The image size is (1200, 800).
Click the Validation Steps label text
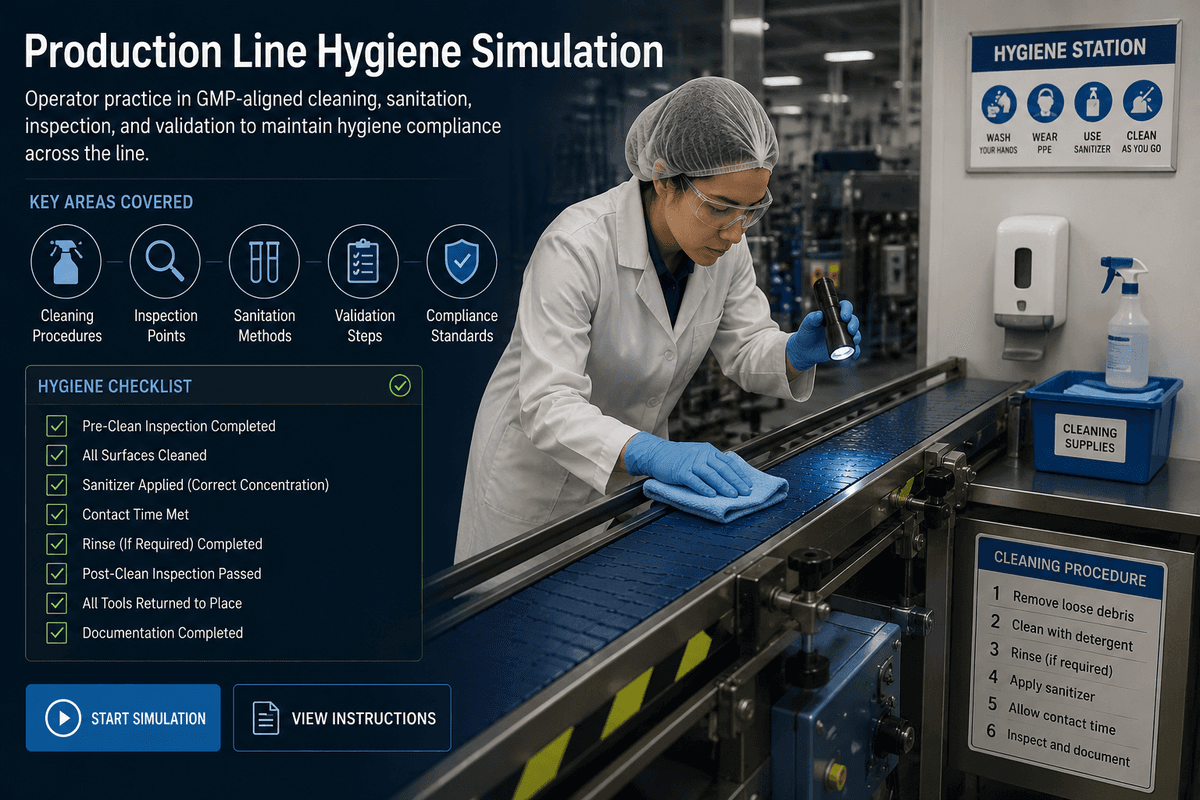pyautogui.click(x=364, y=326)
